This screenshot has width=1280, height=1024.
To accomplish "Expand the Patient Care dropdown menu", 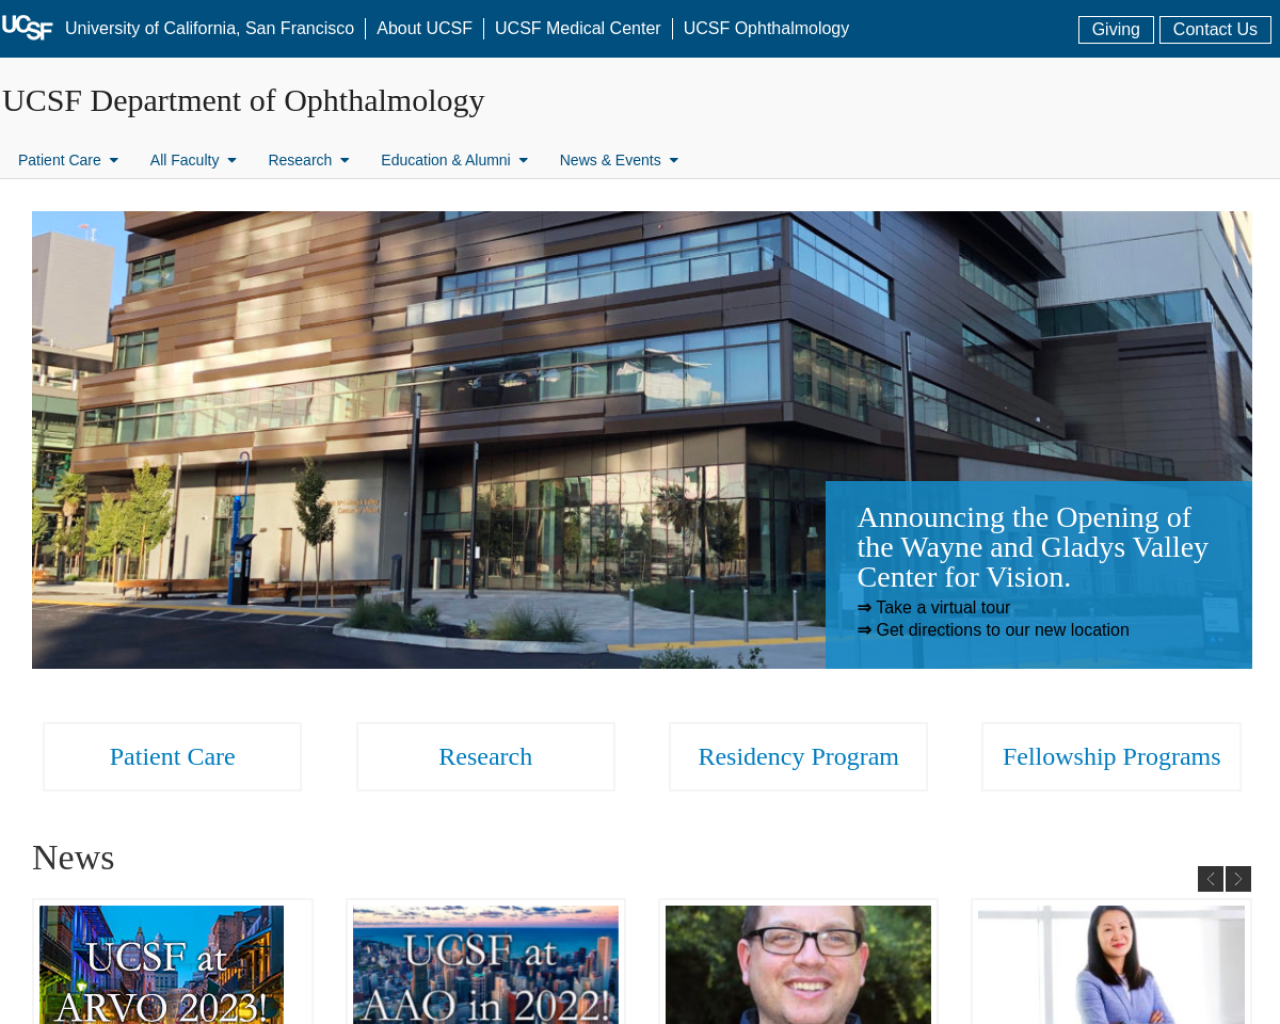I will [68, 160].
